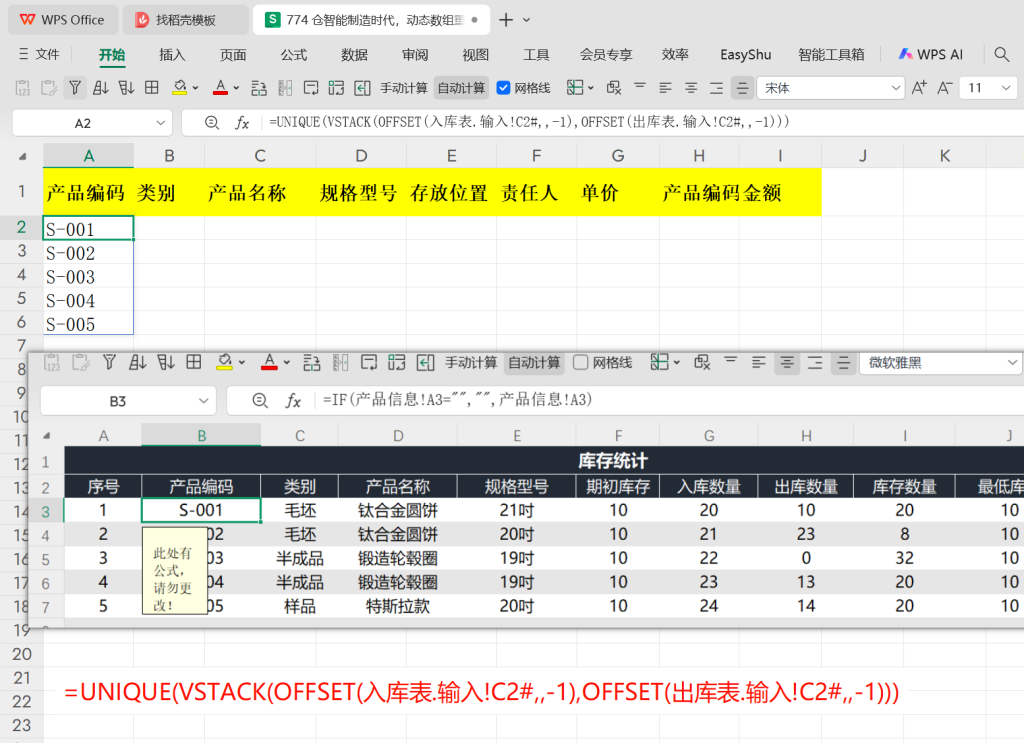Toggle 自动计算 in the upper toolbar
The height and width of the screenshot is (743, 1024).
[461, 88]
